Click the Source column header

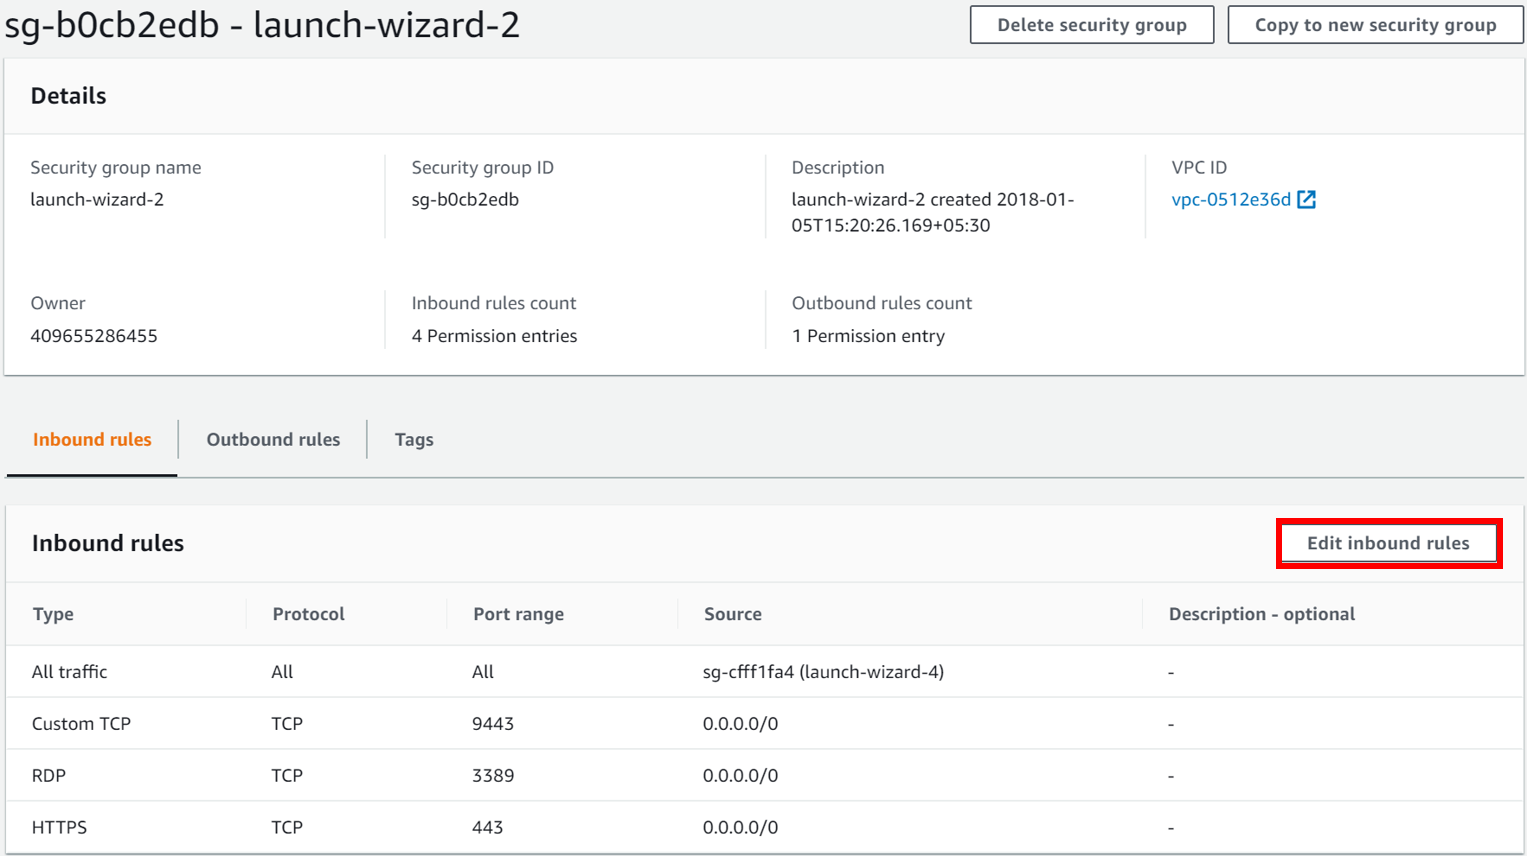pos(733,614)
